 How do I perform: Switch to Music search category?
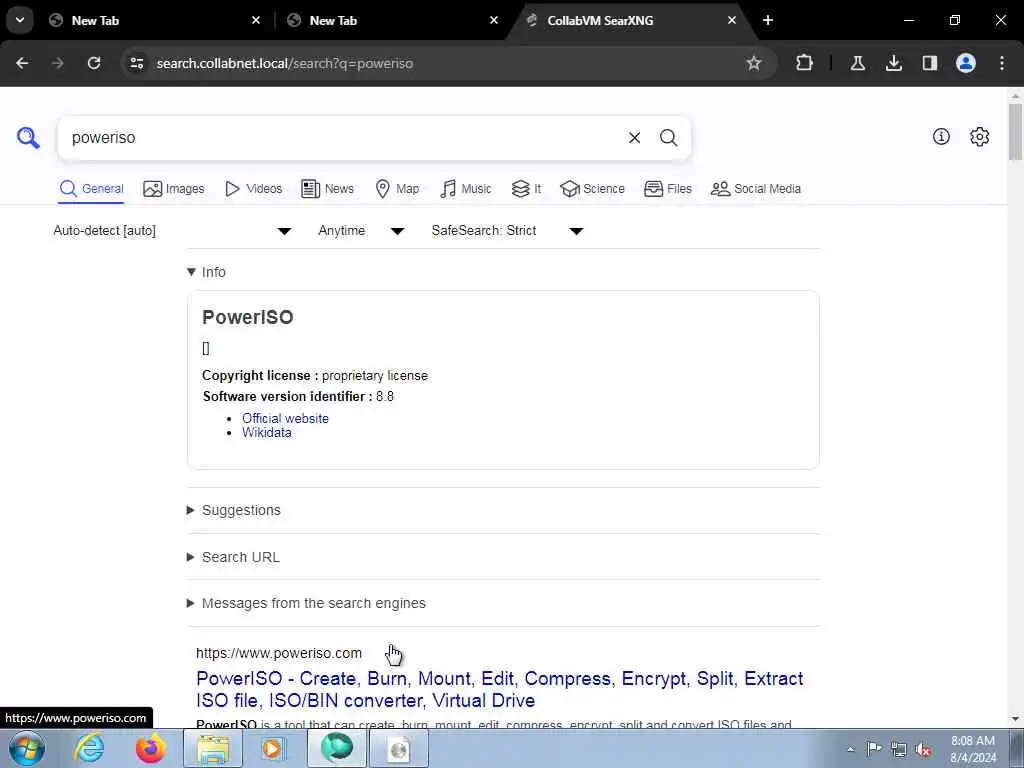click(x=466, y=189)
